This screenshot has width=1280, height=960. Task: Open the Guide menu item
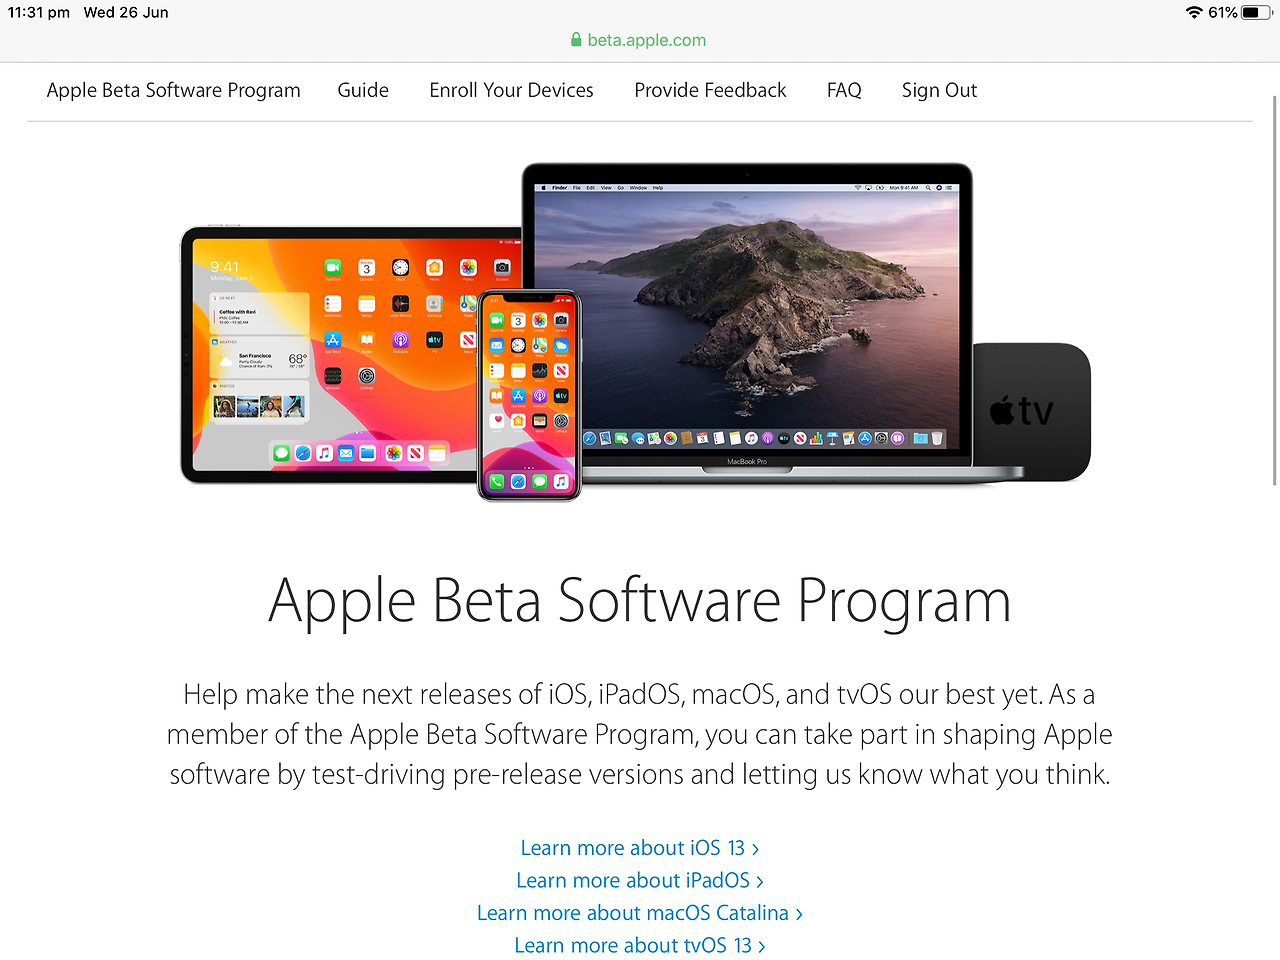(363, 90)
